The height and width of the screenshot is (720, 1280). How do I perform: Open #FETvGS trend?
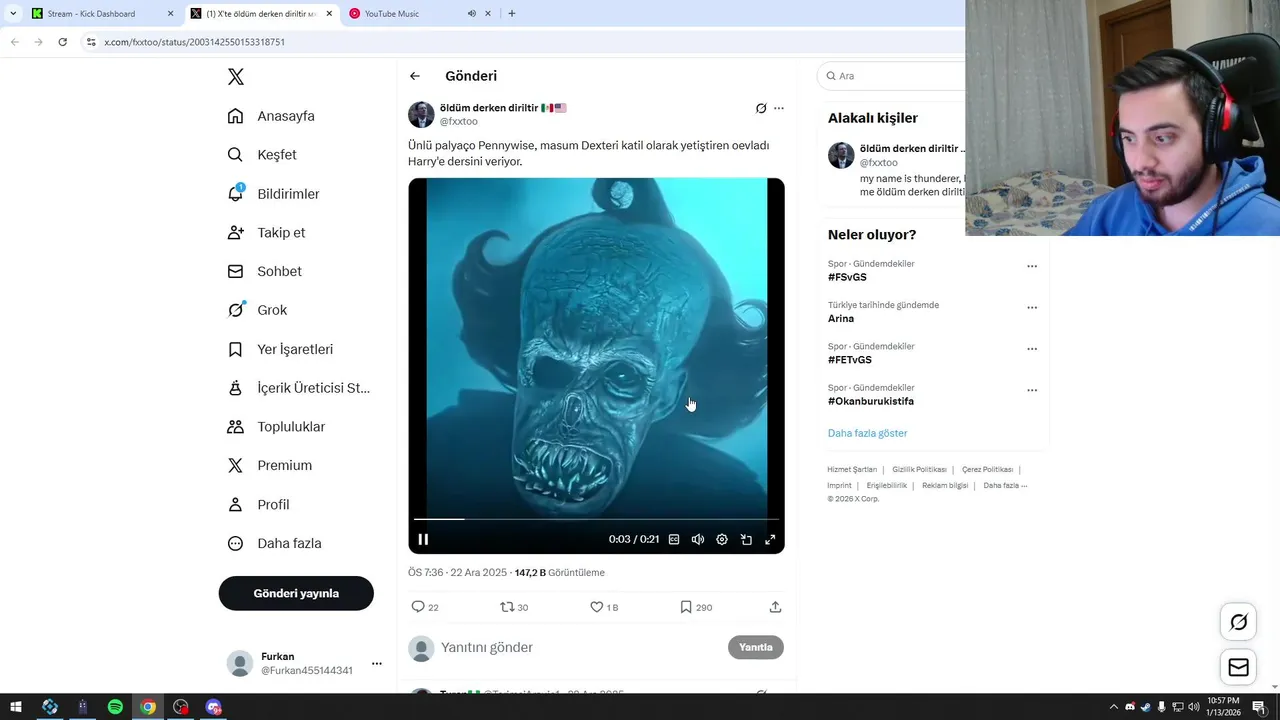850,360
